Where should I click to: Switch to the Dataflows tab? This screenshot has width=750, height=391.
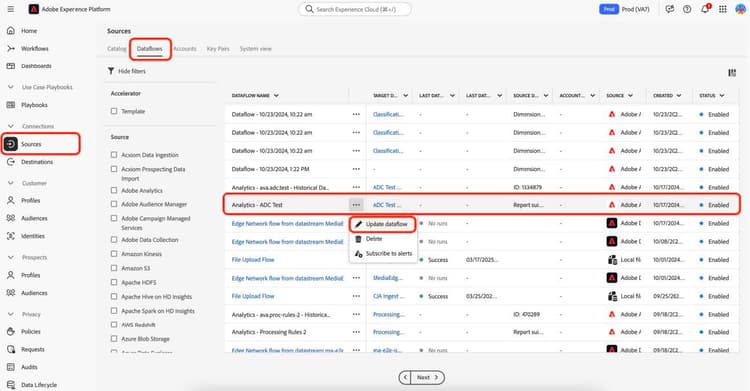150,49
